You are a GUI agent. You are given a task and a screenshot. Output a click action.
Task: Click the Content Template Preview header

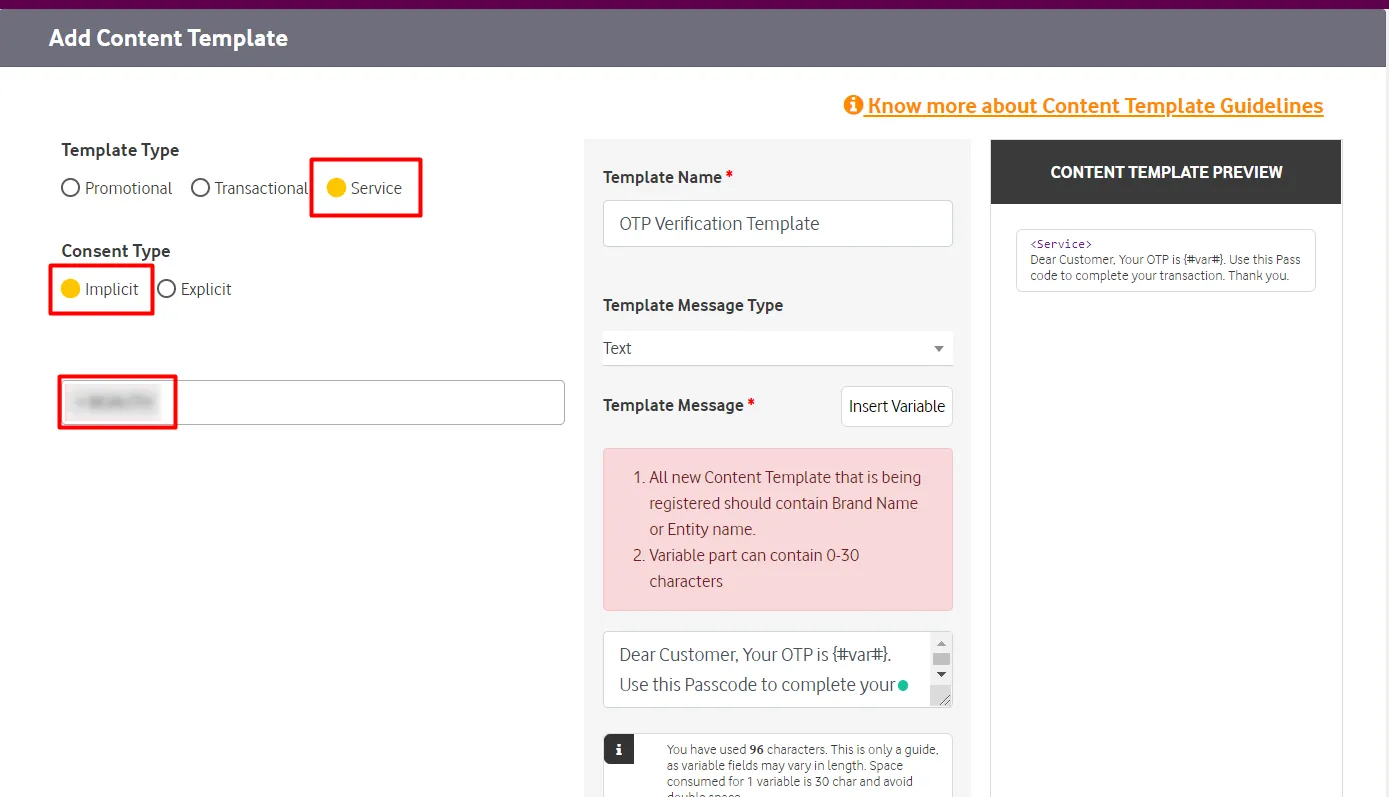[1166, 172]
